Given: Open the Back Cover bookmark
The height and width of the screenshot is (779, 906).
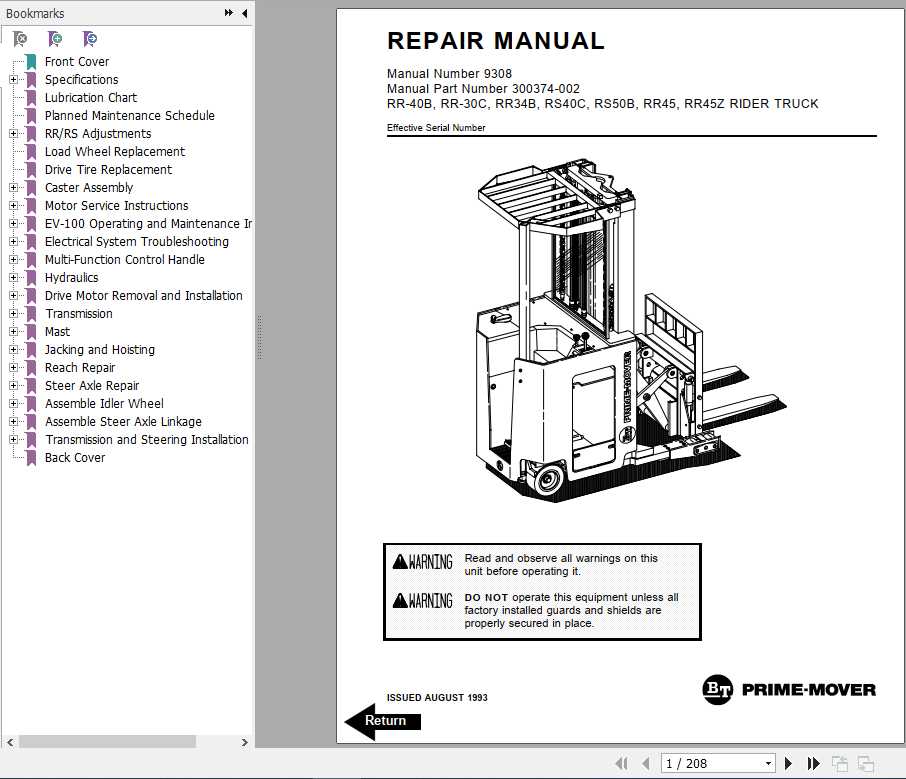Looking at the screenshot, I should click(74, 457).
